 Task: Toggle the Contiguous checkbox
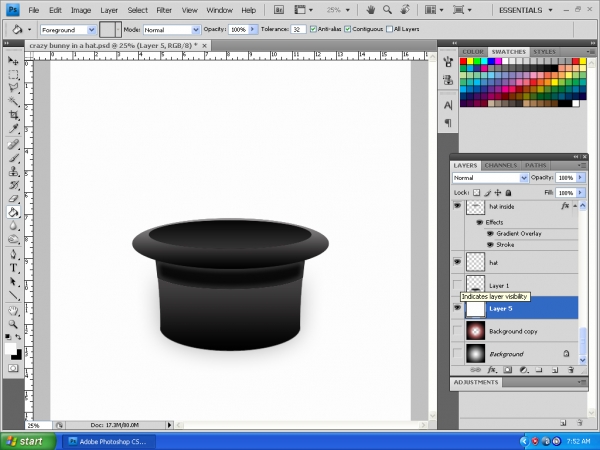(347, 29)
